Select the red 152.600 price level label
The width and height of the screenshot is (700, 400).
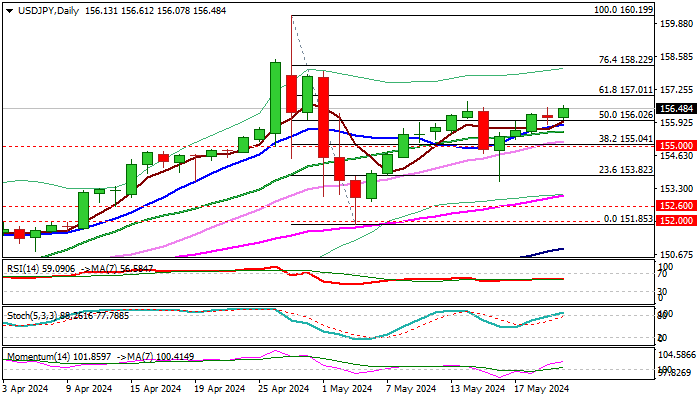pos(676,205)
